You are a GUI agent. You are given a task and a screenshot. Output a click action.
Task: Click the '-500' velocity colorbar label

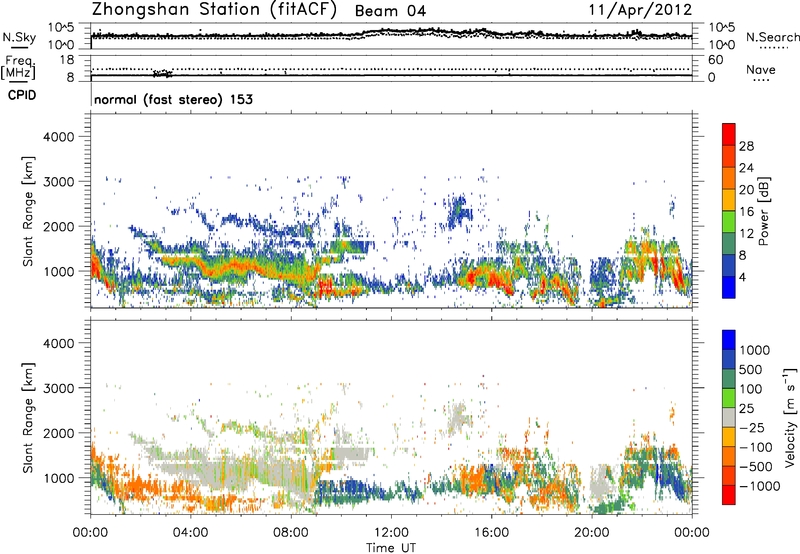[756, 467]
